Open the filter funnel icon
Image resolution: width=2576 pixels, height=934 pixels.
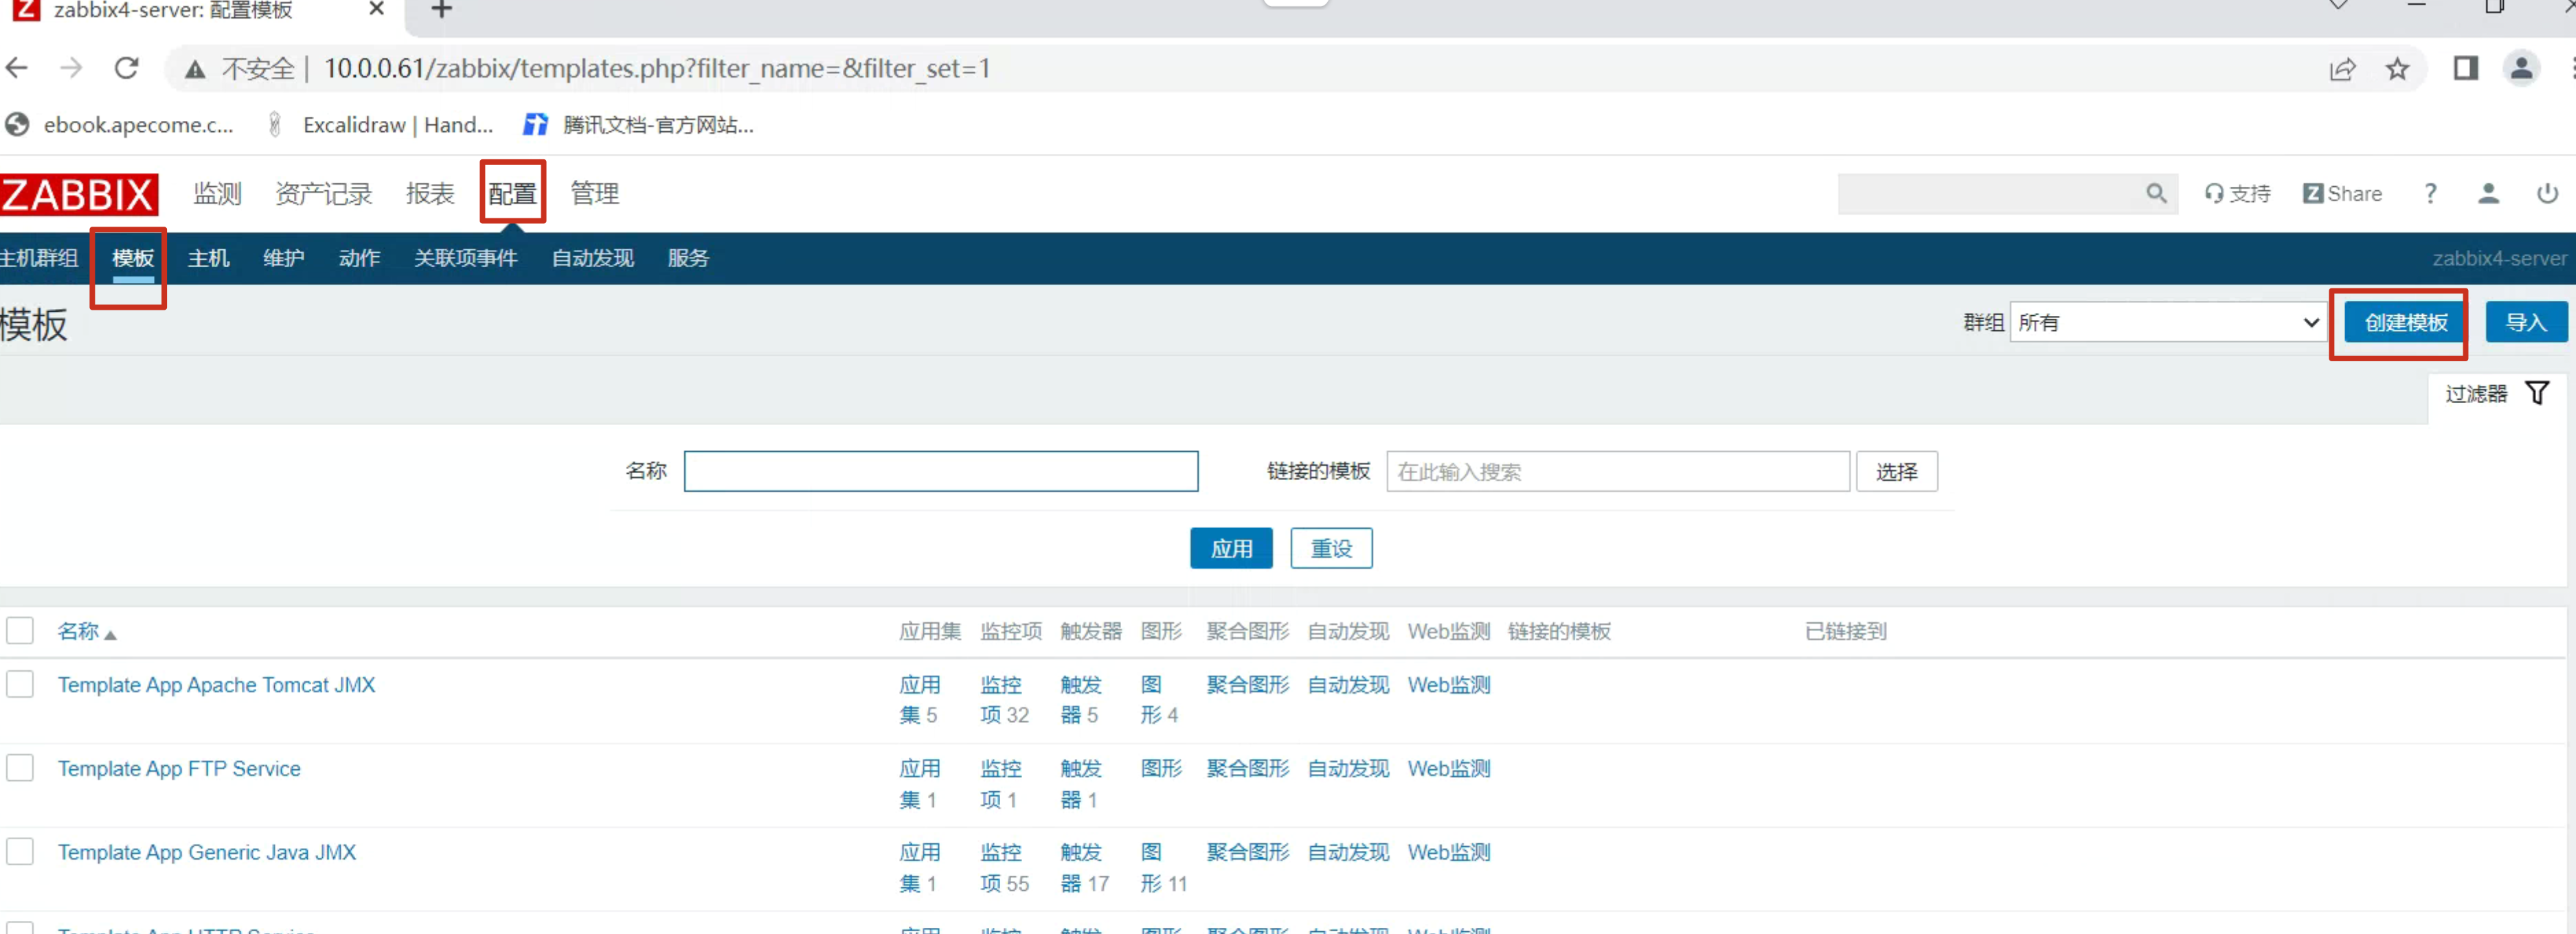coord(2537,393)
